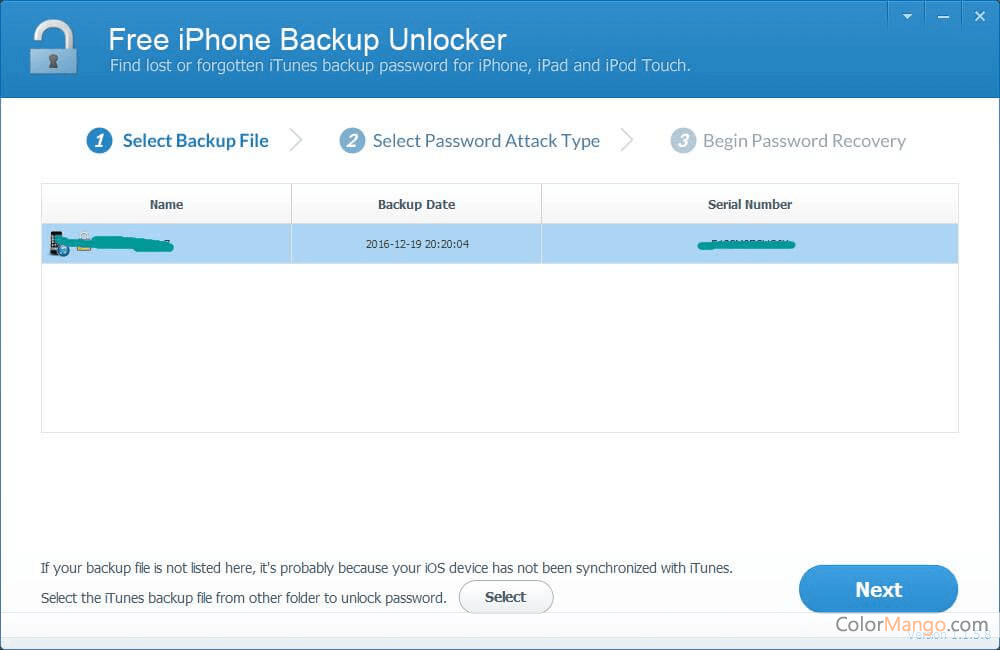Select the backup dated 2016-12-19 20:20:04
Image resolution: width=1000 pixels, height=650 pixels.
[x=416, y=244]
